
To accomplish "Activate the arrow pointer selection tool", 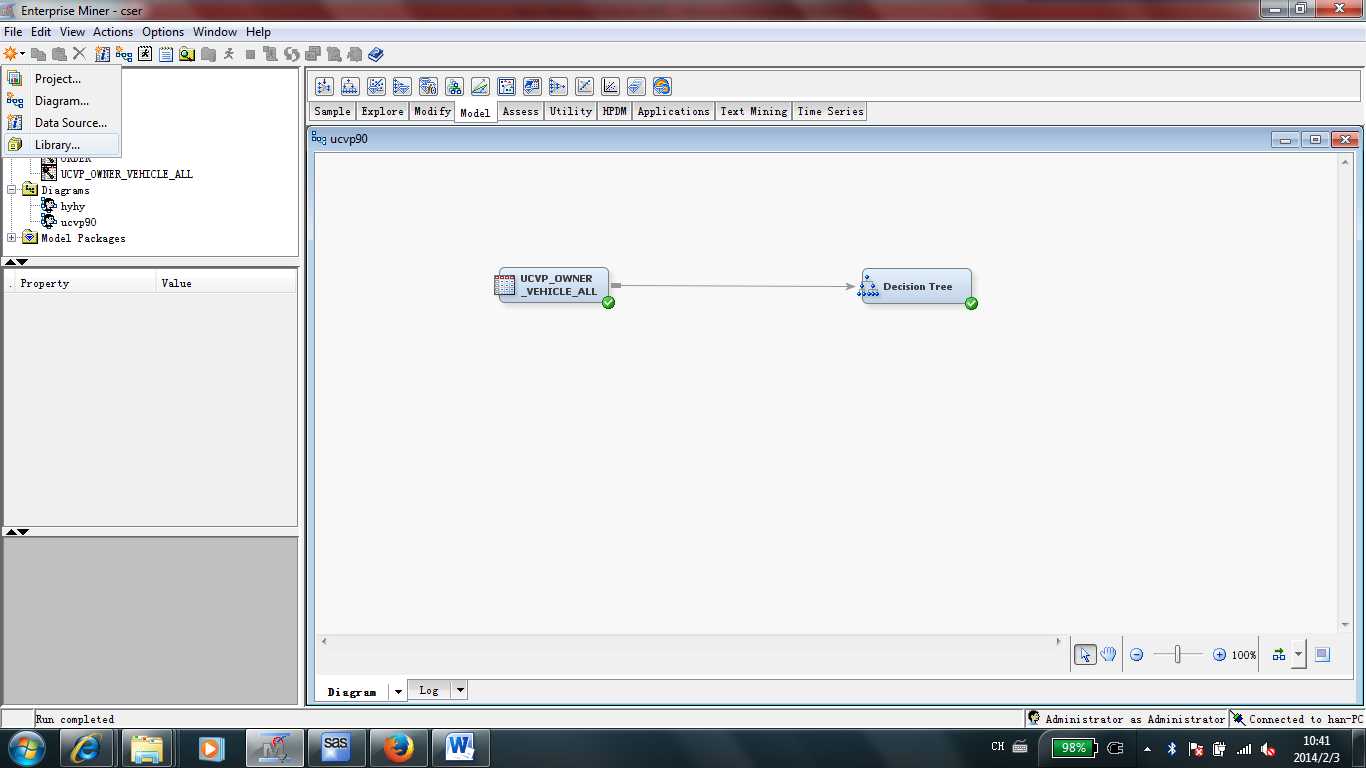I will [x=1085, y=655].
